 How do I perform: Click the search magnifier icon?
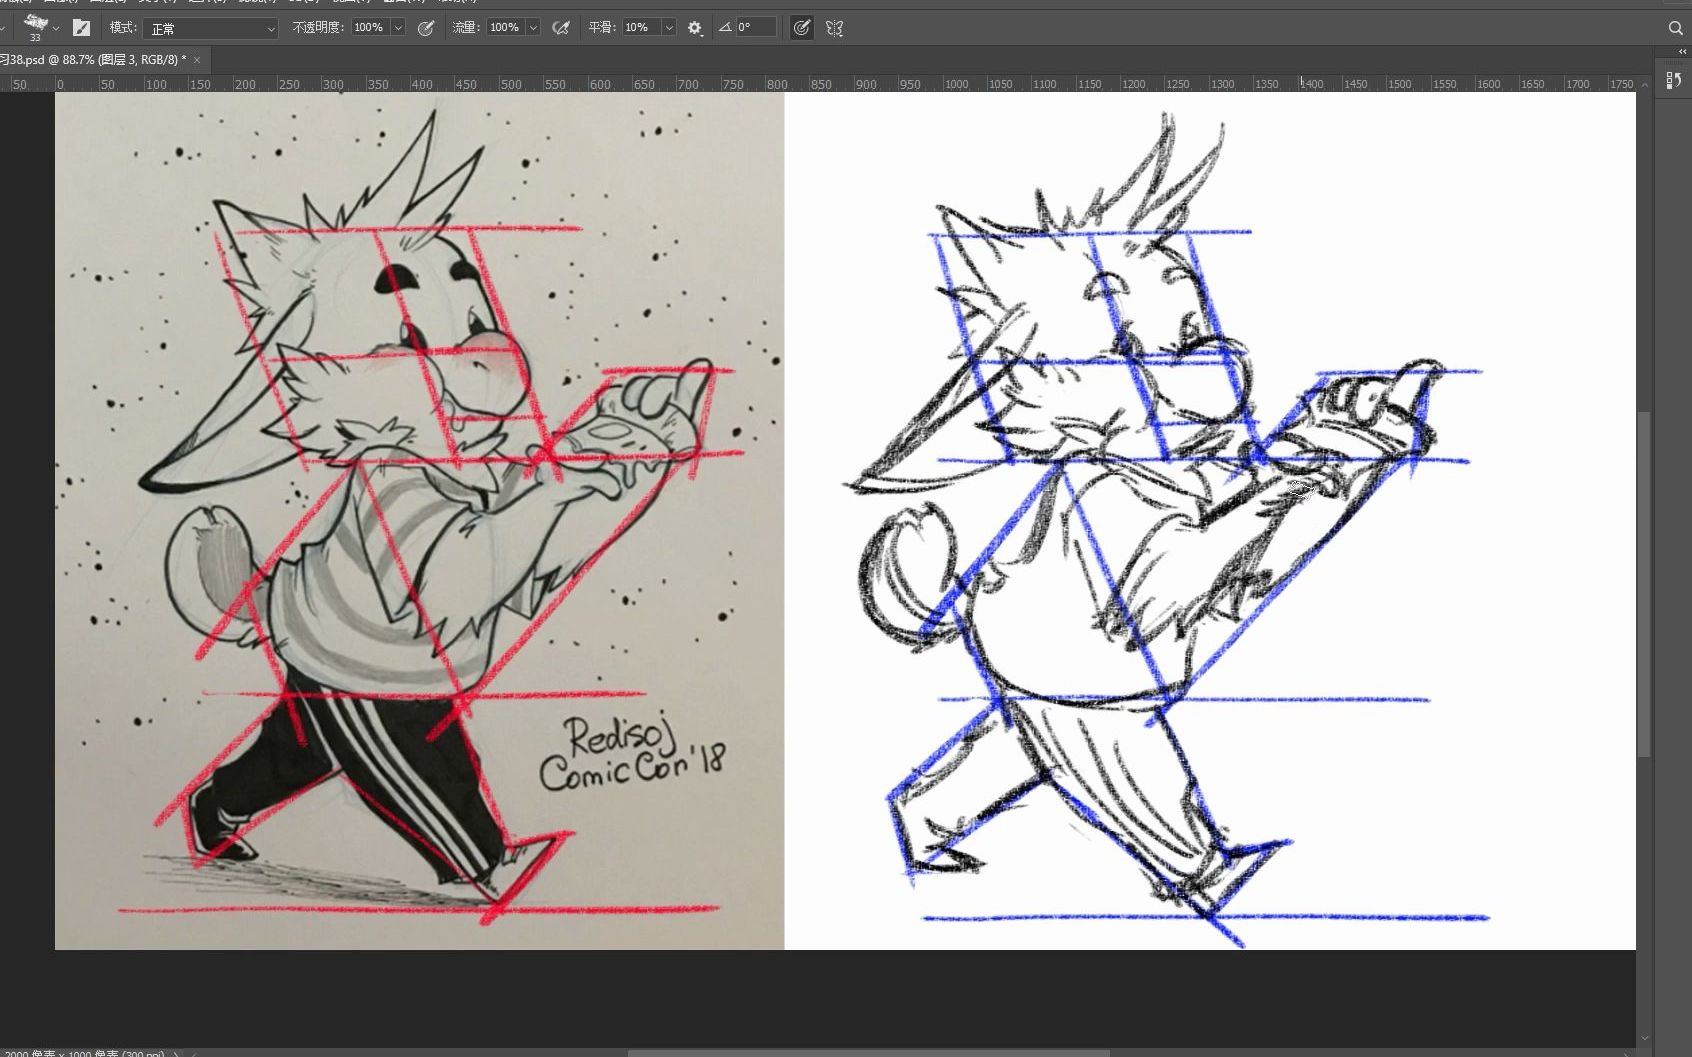point(1676,28)
